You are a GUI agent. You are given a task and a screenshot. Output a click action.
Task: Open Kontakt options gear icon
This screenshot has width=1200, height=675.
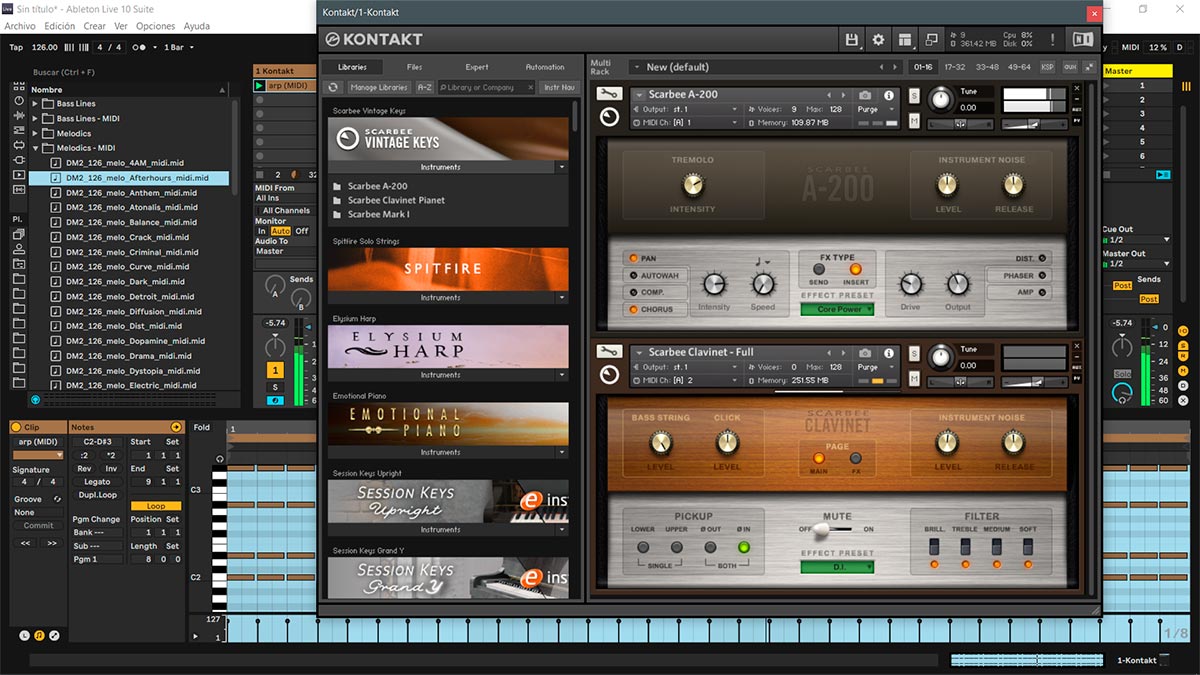tap(878, 40)
